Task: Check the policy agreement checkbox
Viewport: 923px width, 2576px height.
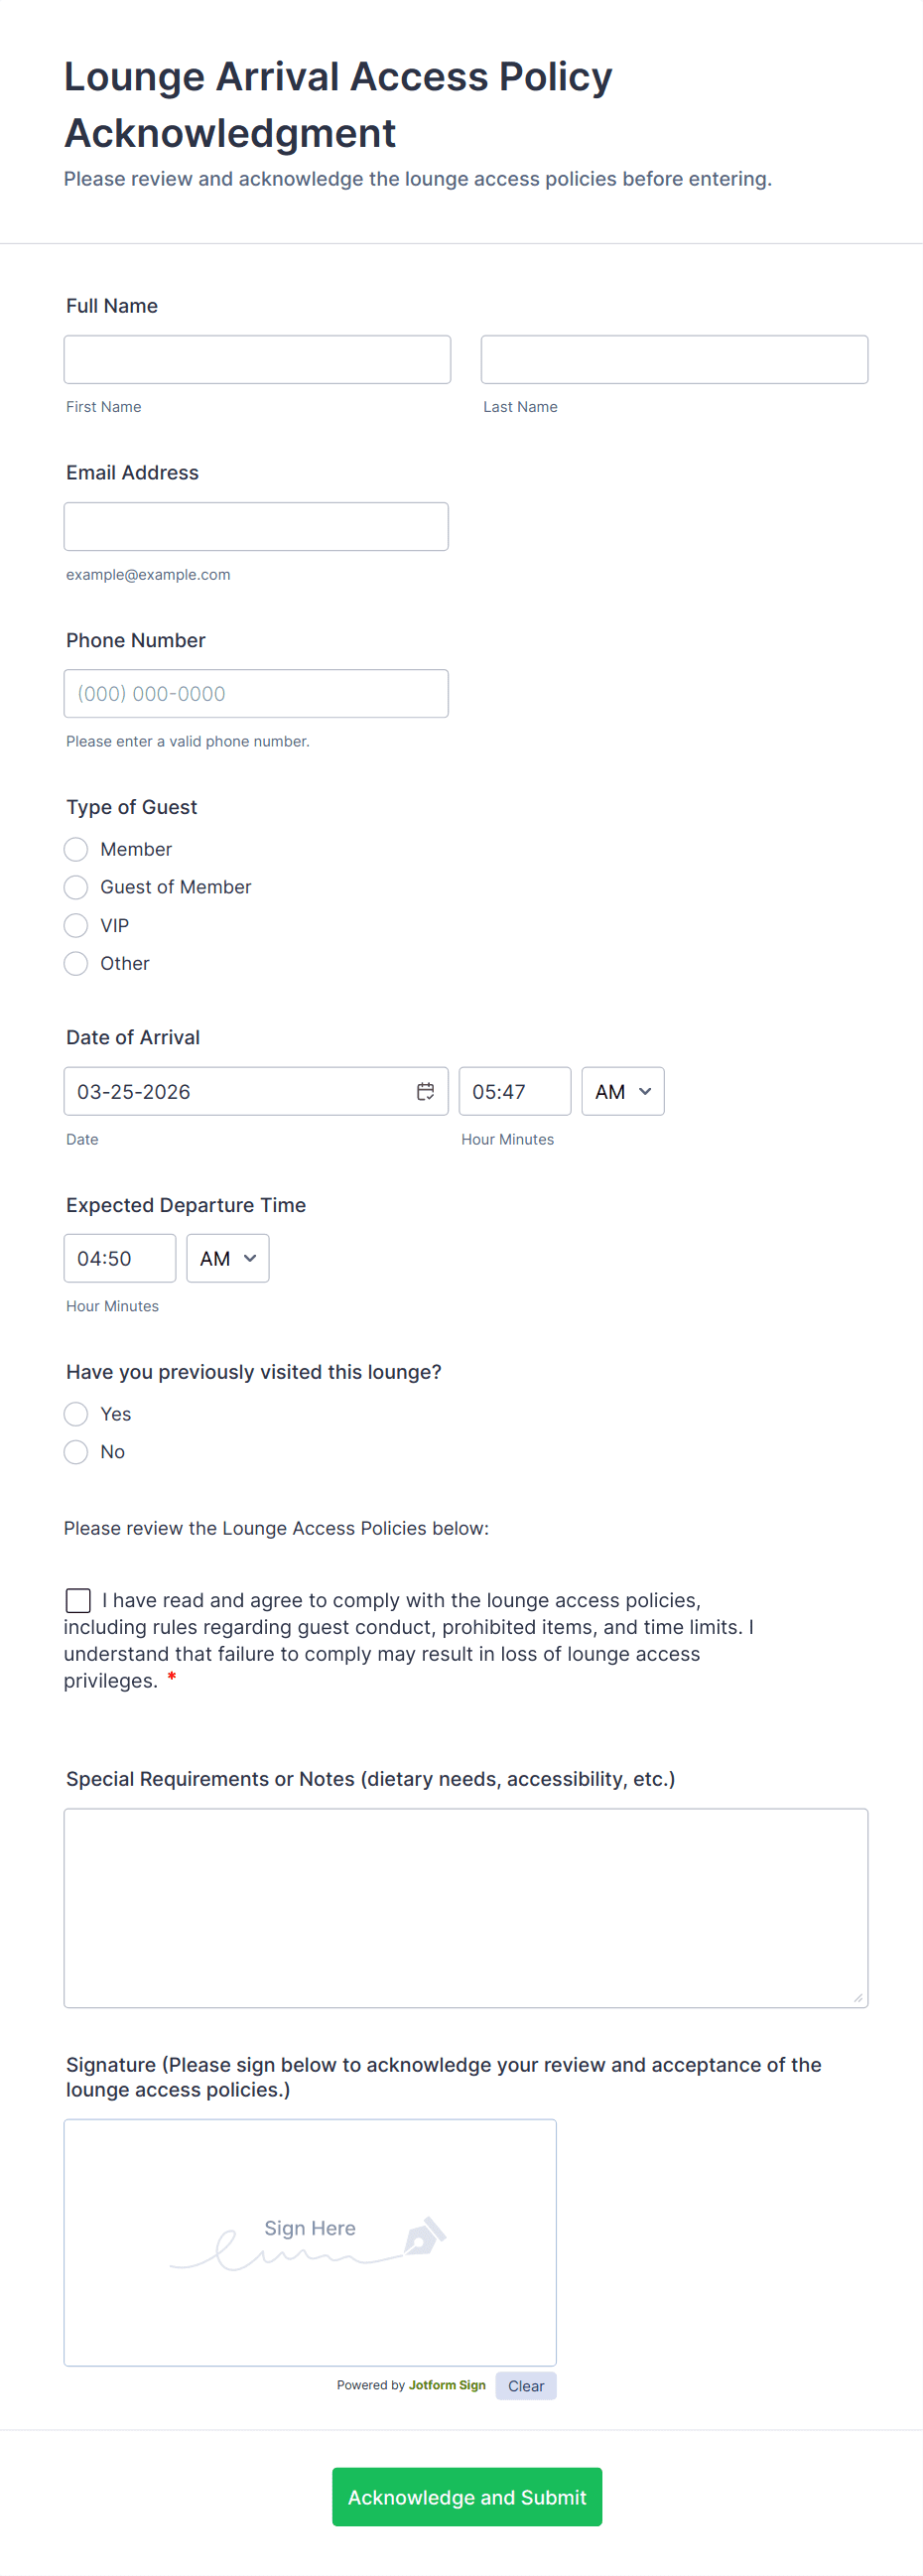Action: [78, 1600]
